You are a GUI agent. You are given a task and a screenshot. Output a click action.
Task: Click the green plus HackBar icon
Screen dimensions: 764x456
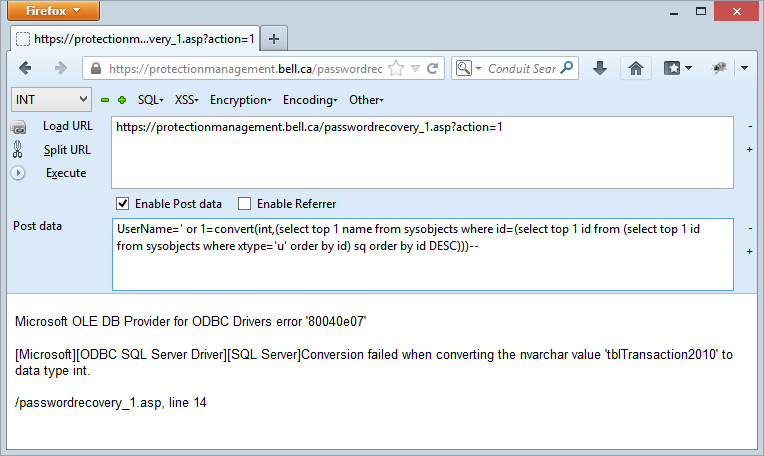[x=122, y=100]
